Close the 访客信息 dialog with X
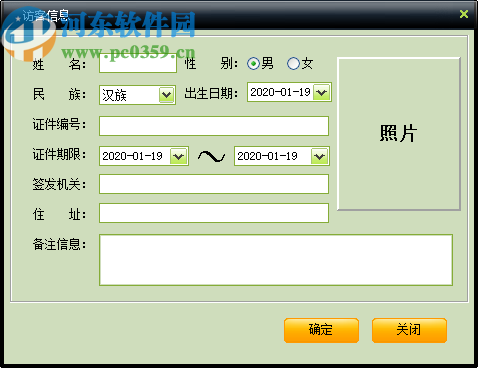The width and height of the screenshot is (478, 368). (464, 14)
